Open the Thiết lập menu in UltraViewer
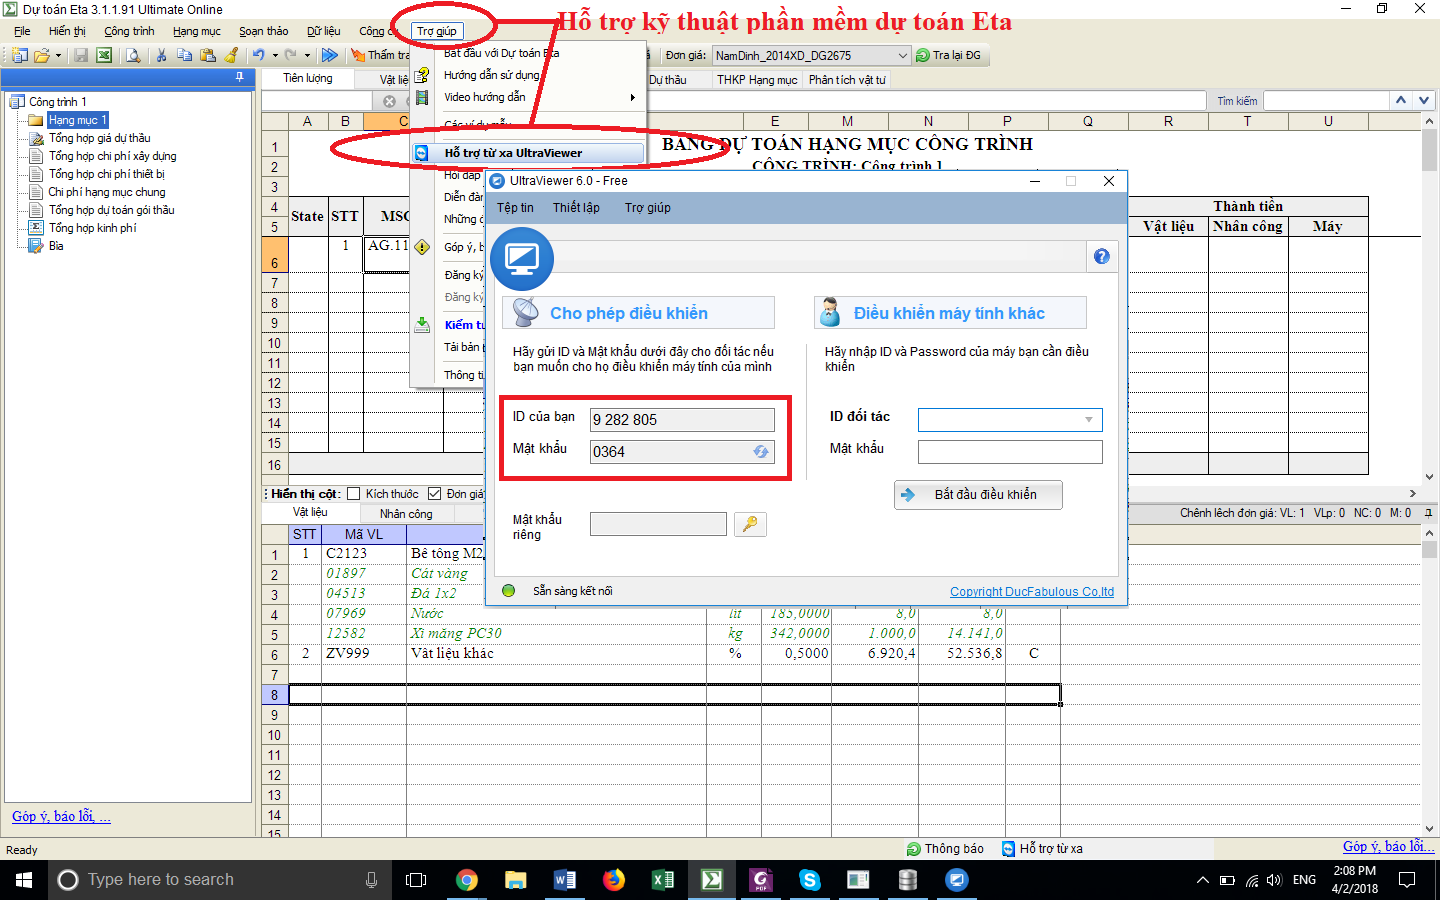 (576, 208)
